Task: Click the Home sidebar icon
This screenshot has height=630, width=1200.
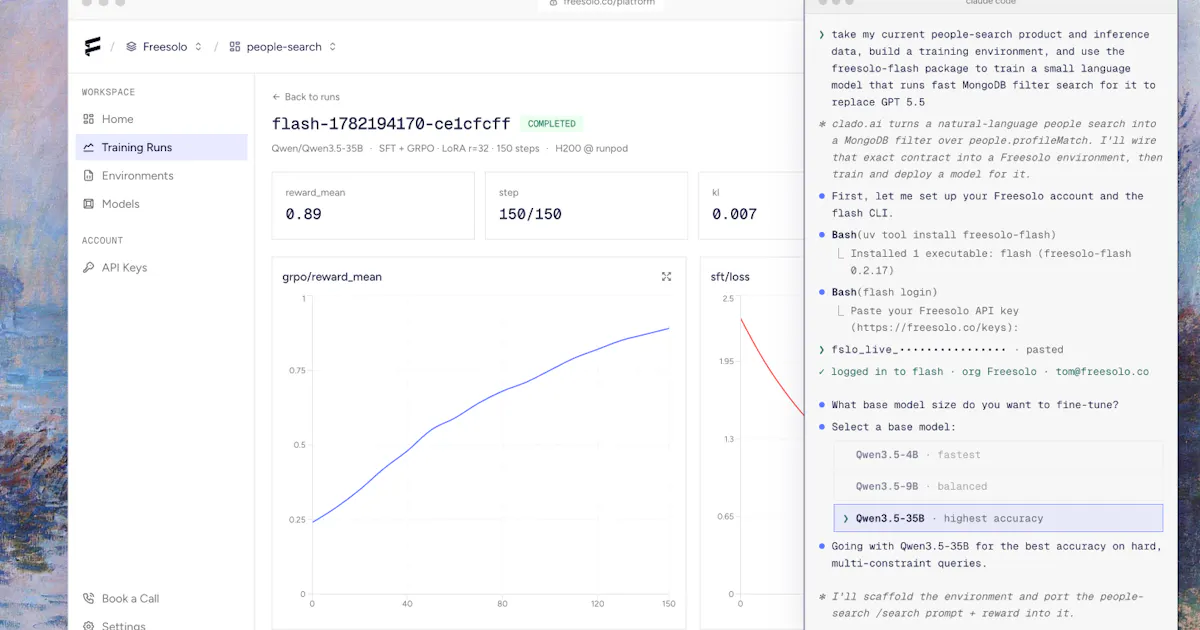Action: [x=89, y=119]
